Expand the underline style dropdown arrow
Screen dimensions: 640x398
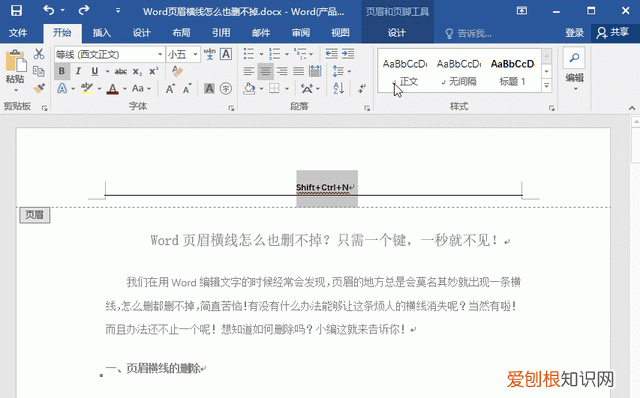point(107,71)
